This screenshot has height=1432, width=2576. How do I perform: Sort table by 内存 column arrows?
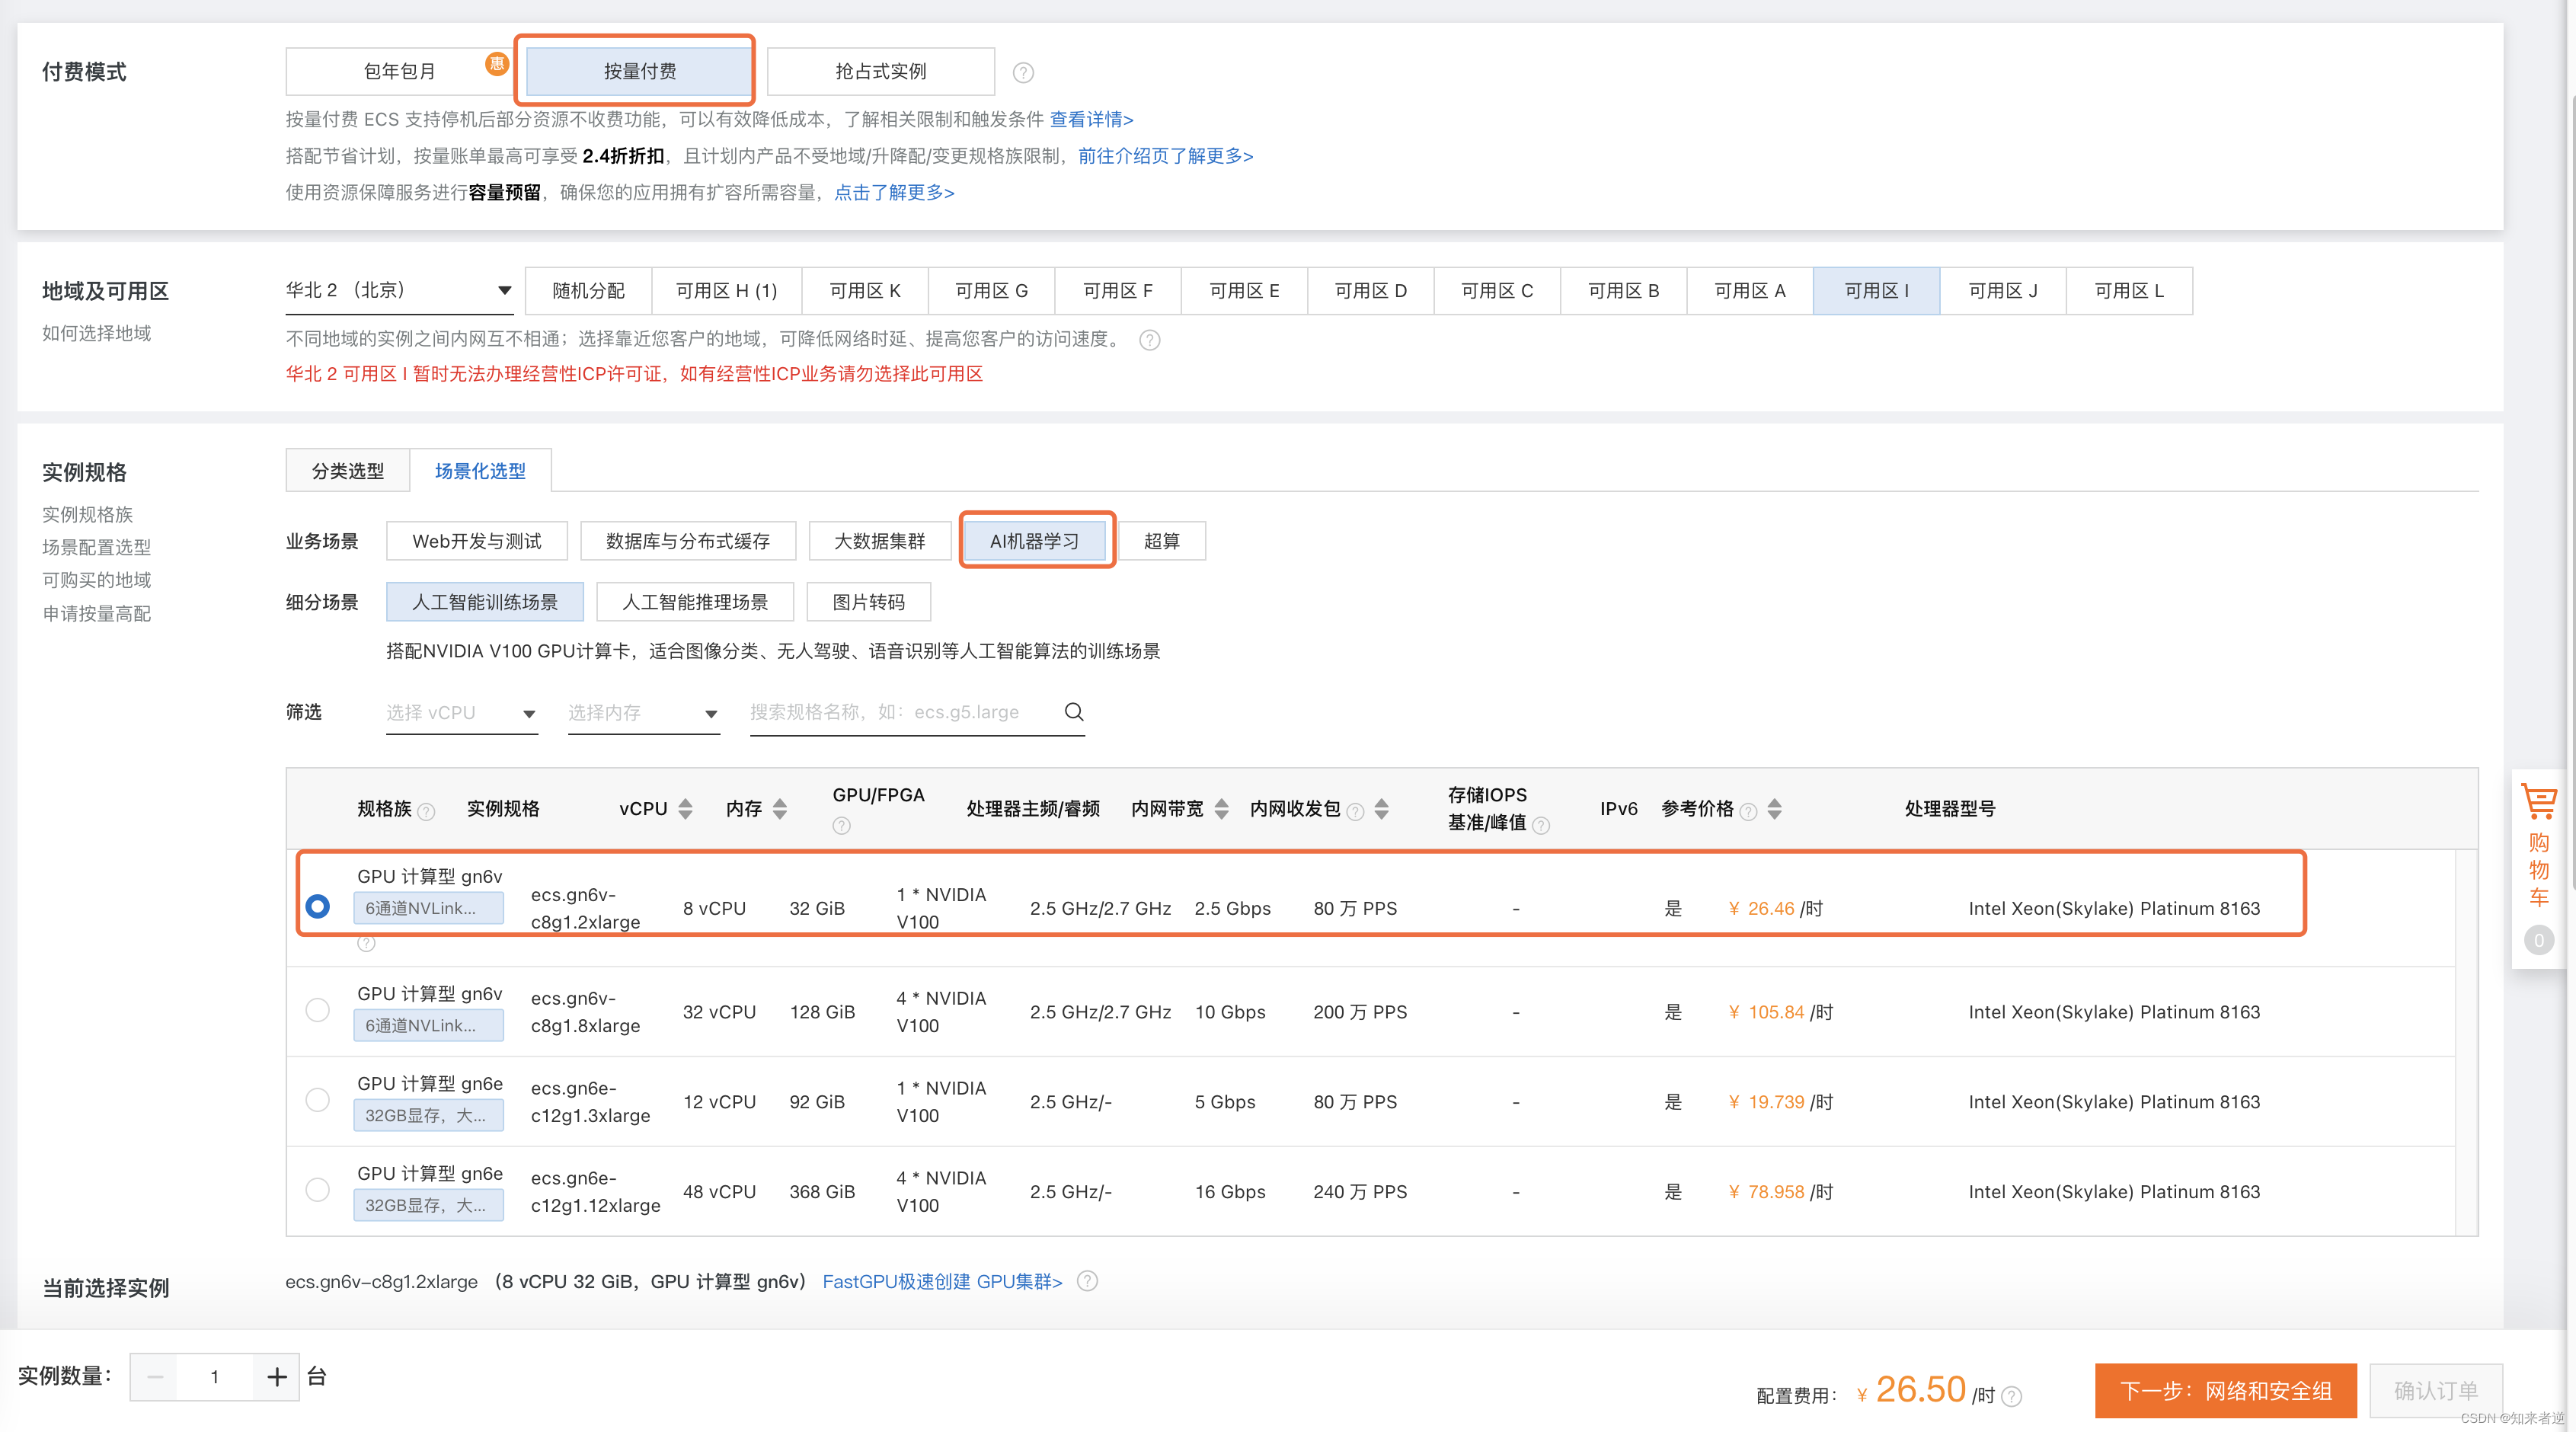[780, 809]
